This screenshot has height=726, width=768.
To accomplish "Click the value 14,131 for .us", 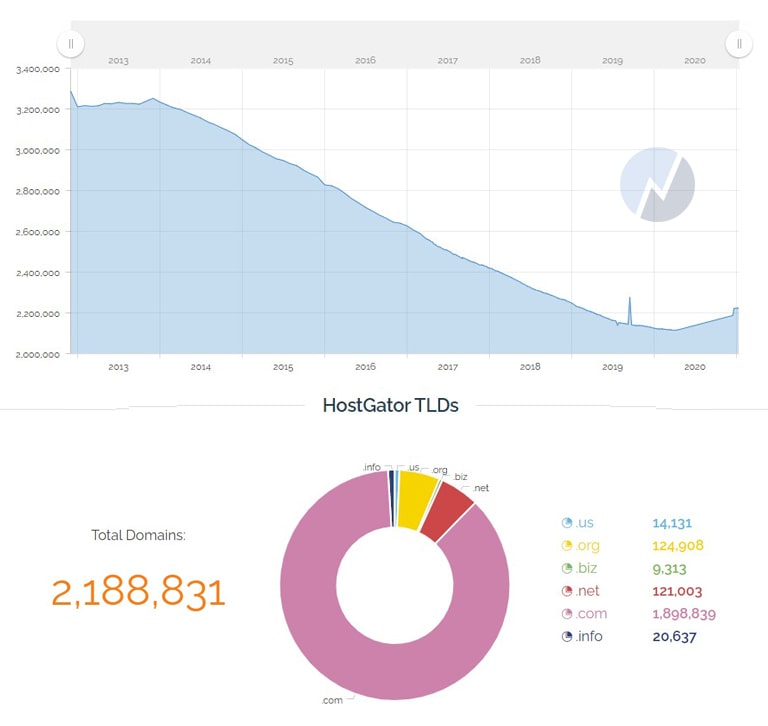I will point(672,523).
